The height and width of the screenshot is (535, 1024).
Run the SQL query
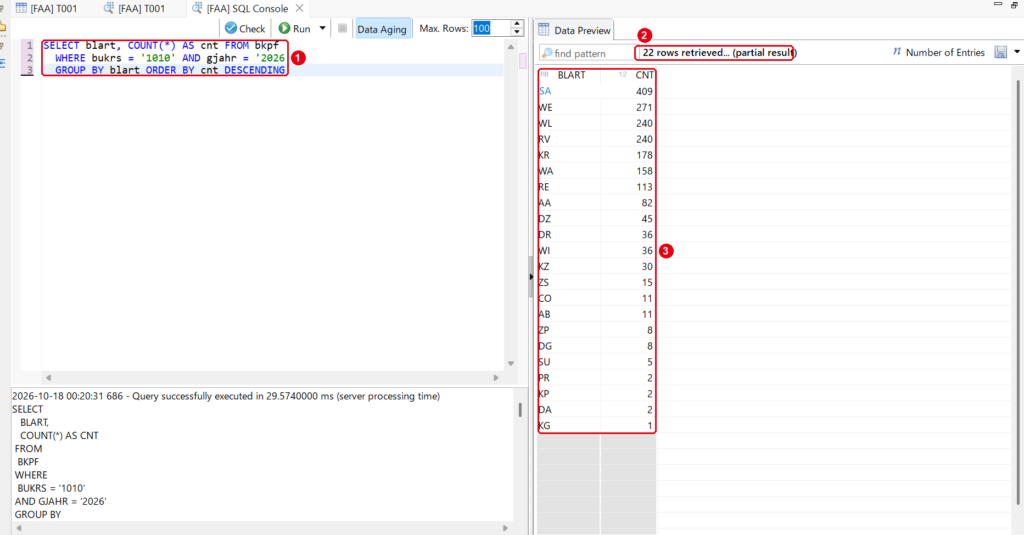tap(295, 29)
